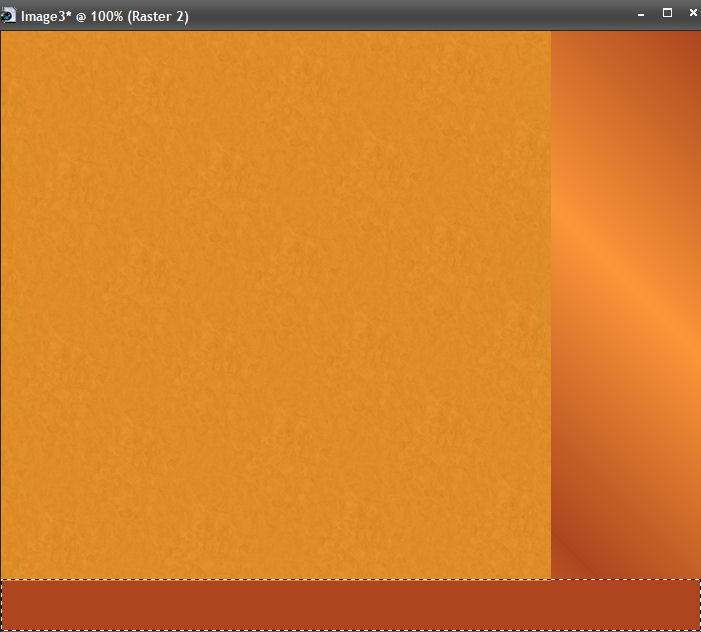Click the upper-right area of textured orange panel
Image resolution: width=701 pixels, height=632 pixels.
500,70
